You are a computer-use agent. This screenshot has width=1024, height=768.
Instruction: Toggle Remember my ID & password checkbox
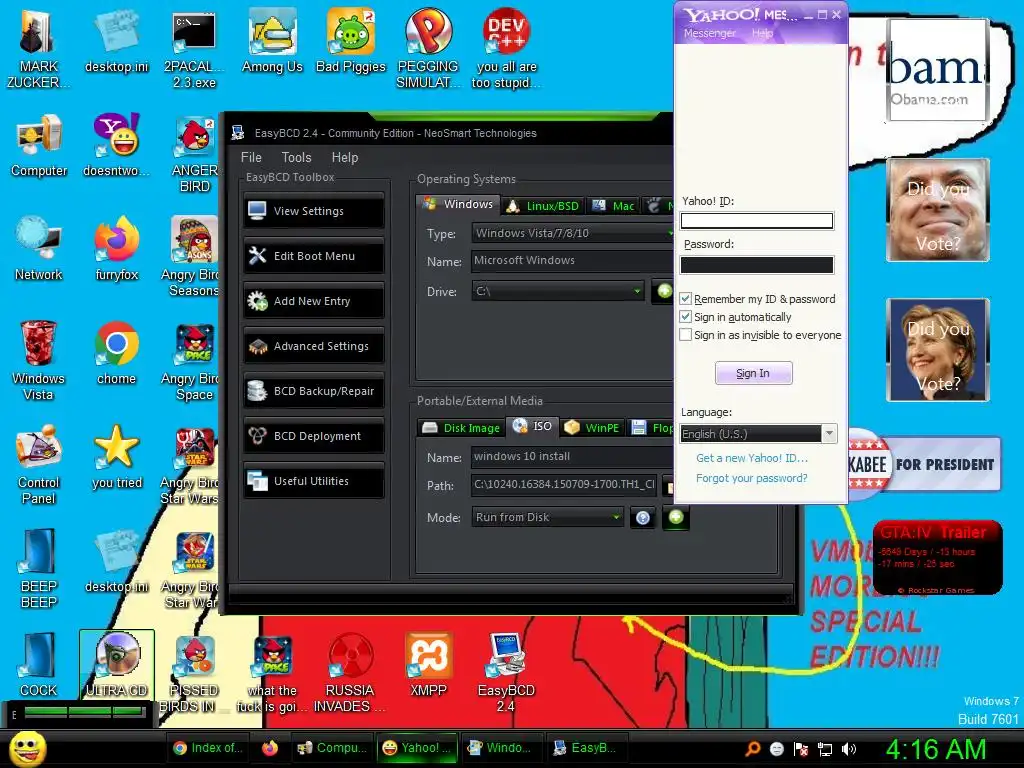coord(686,298)
